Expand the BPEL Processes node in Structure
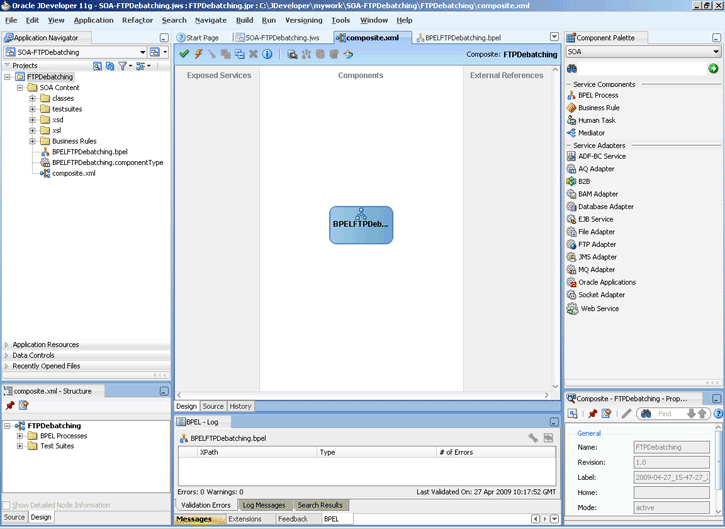This screenshot has height=529, width=725. [20, 436]
